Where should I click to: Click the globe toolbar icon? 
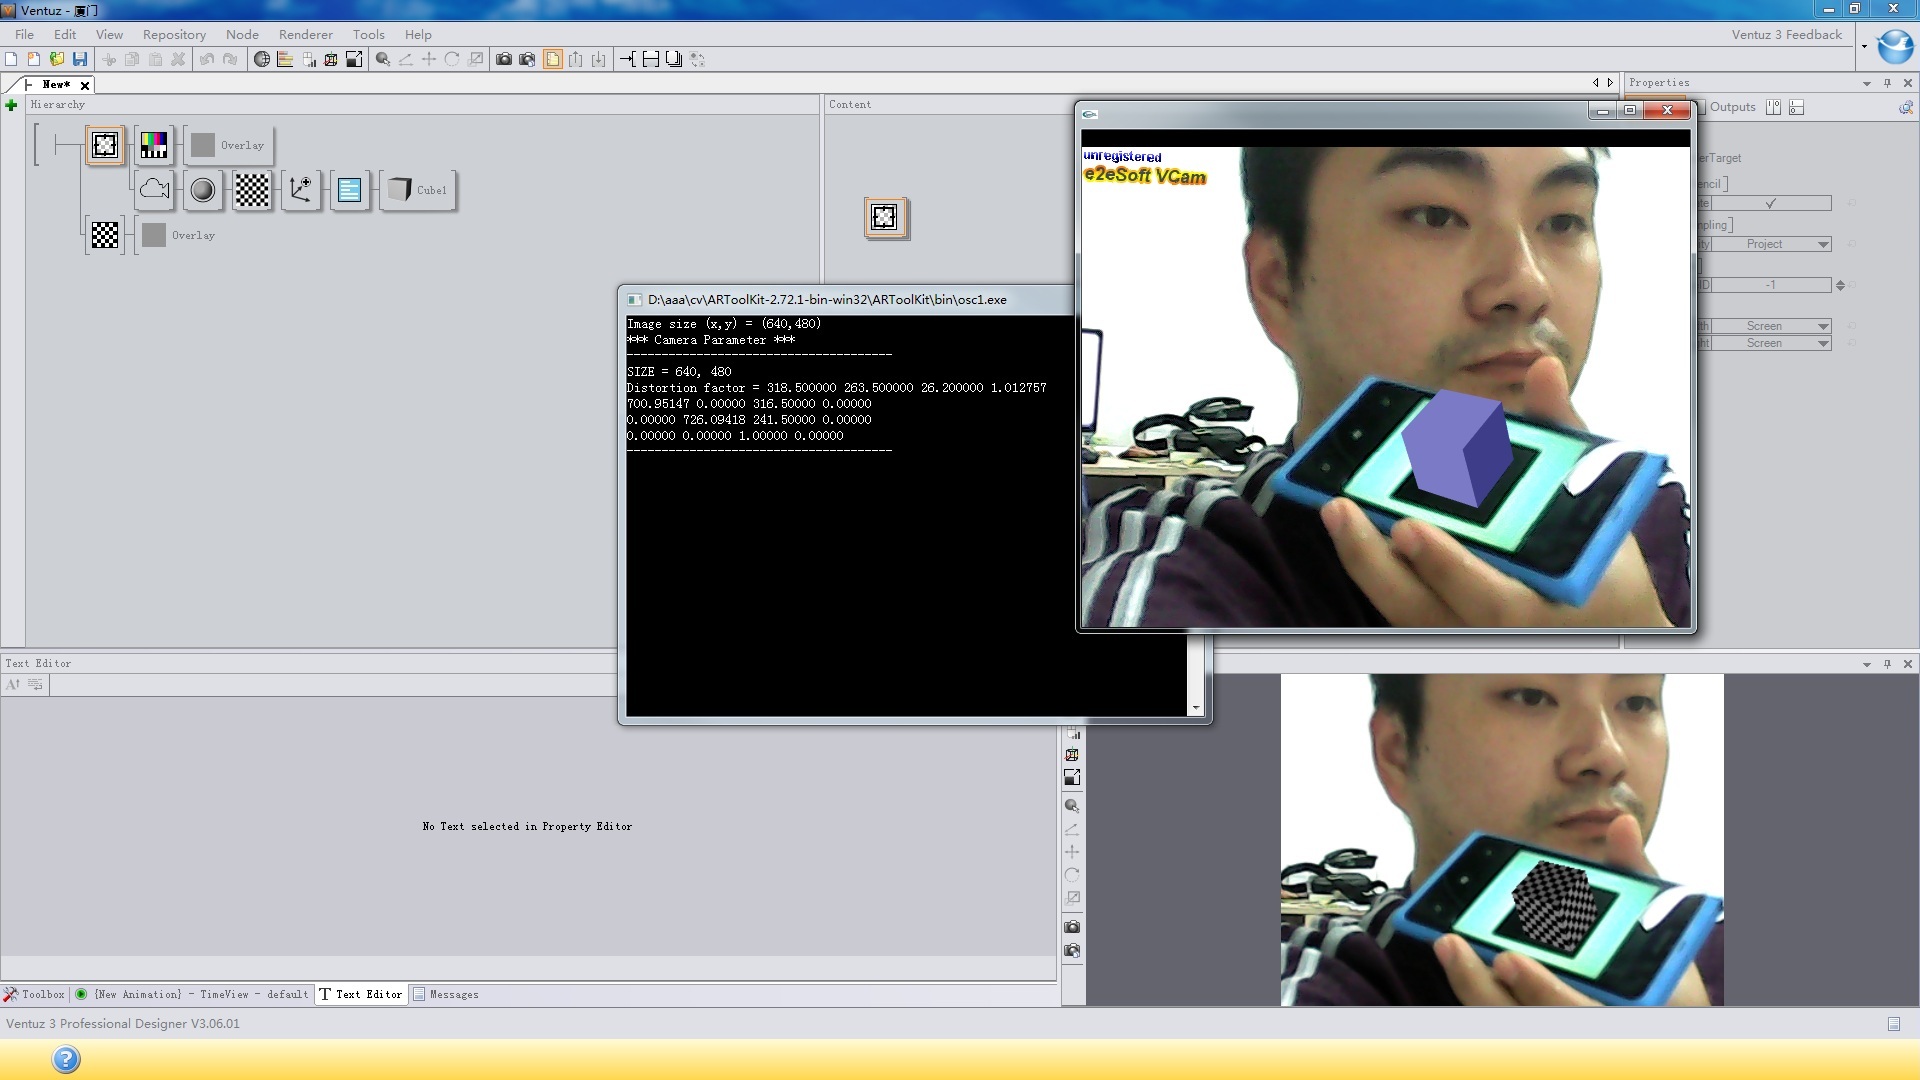262,59
